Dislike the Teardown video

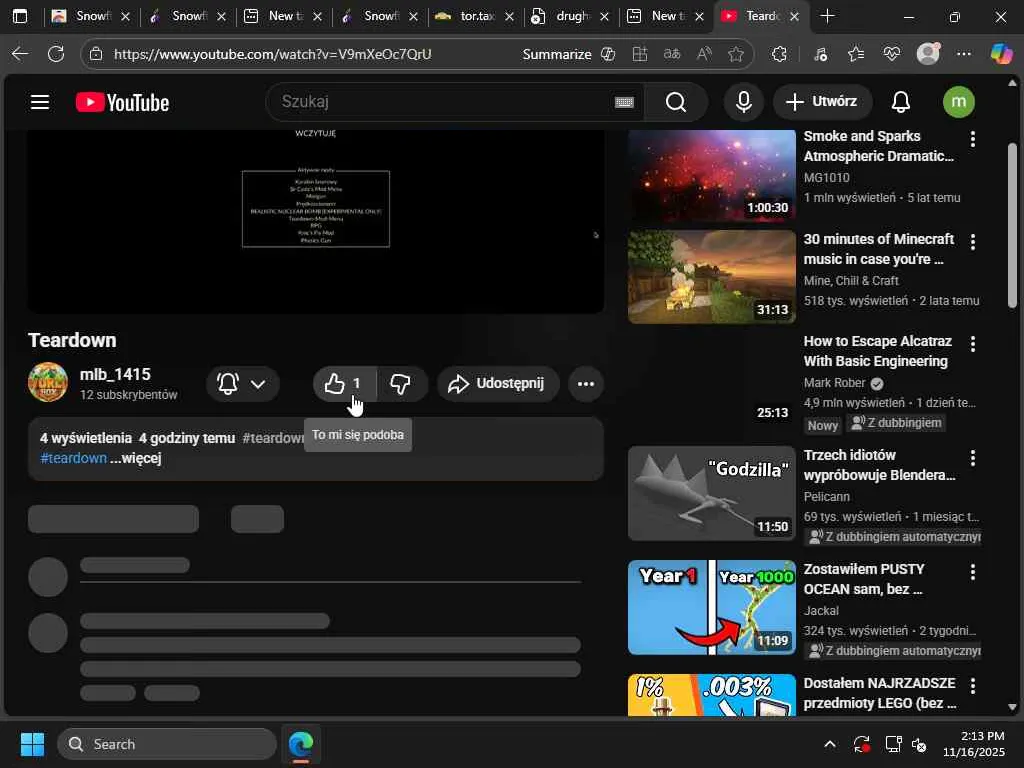401,384
